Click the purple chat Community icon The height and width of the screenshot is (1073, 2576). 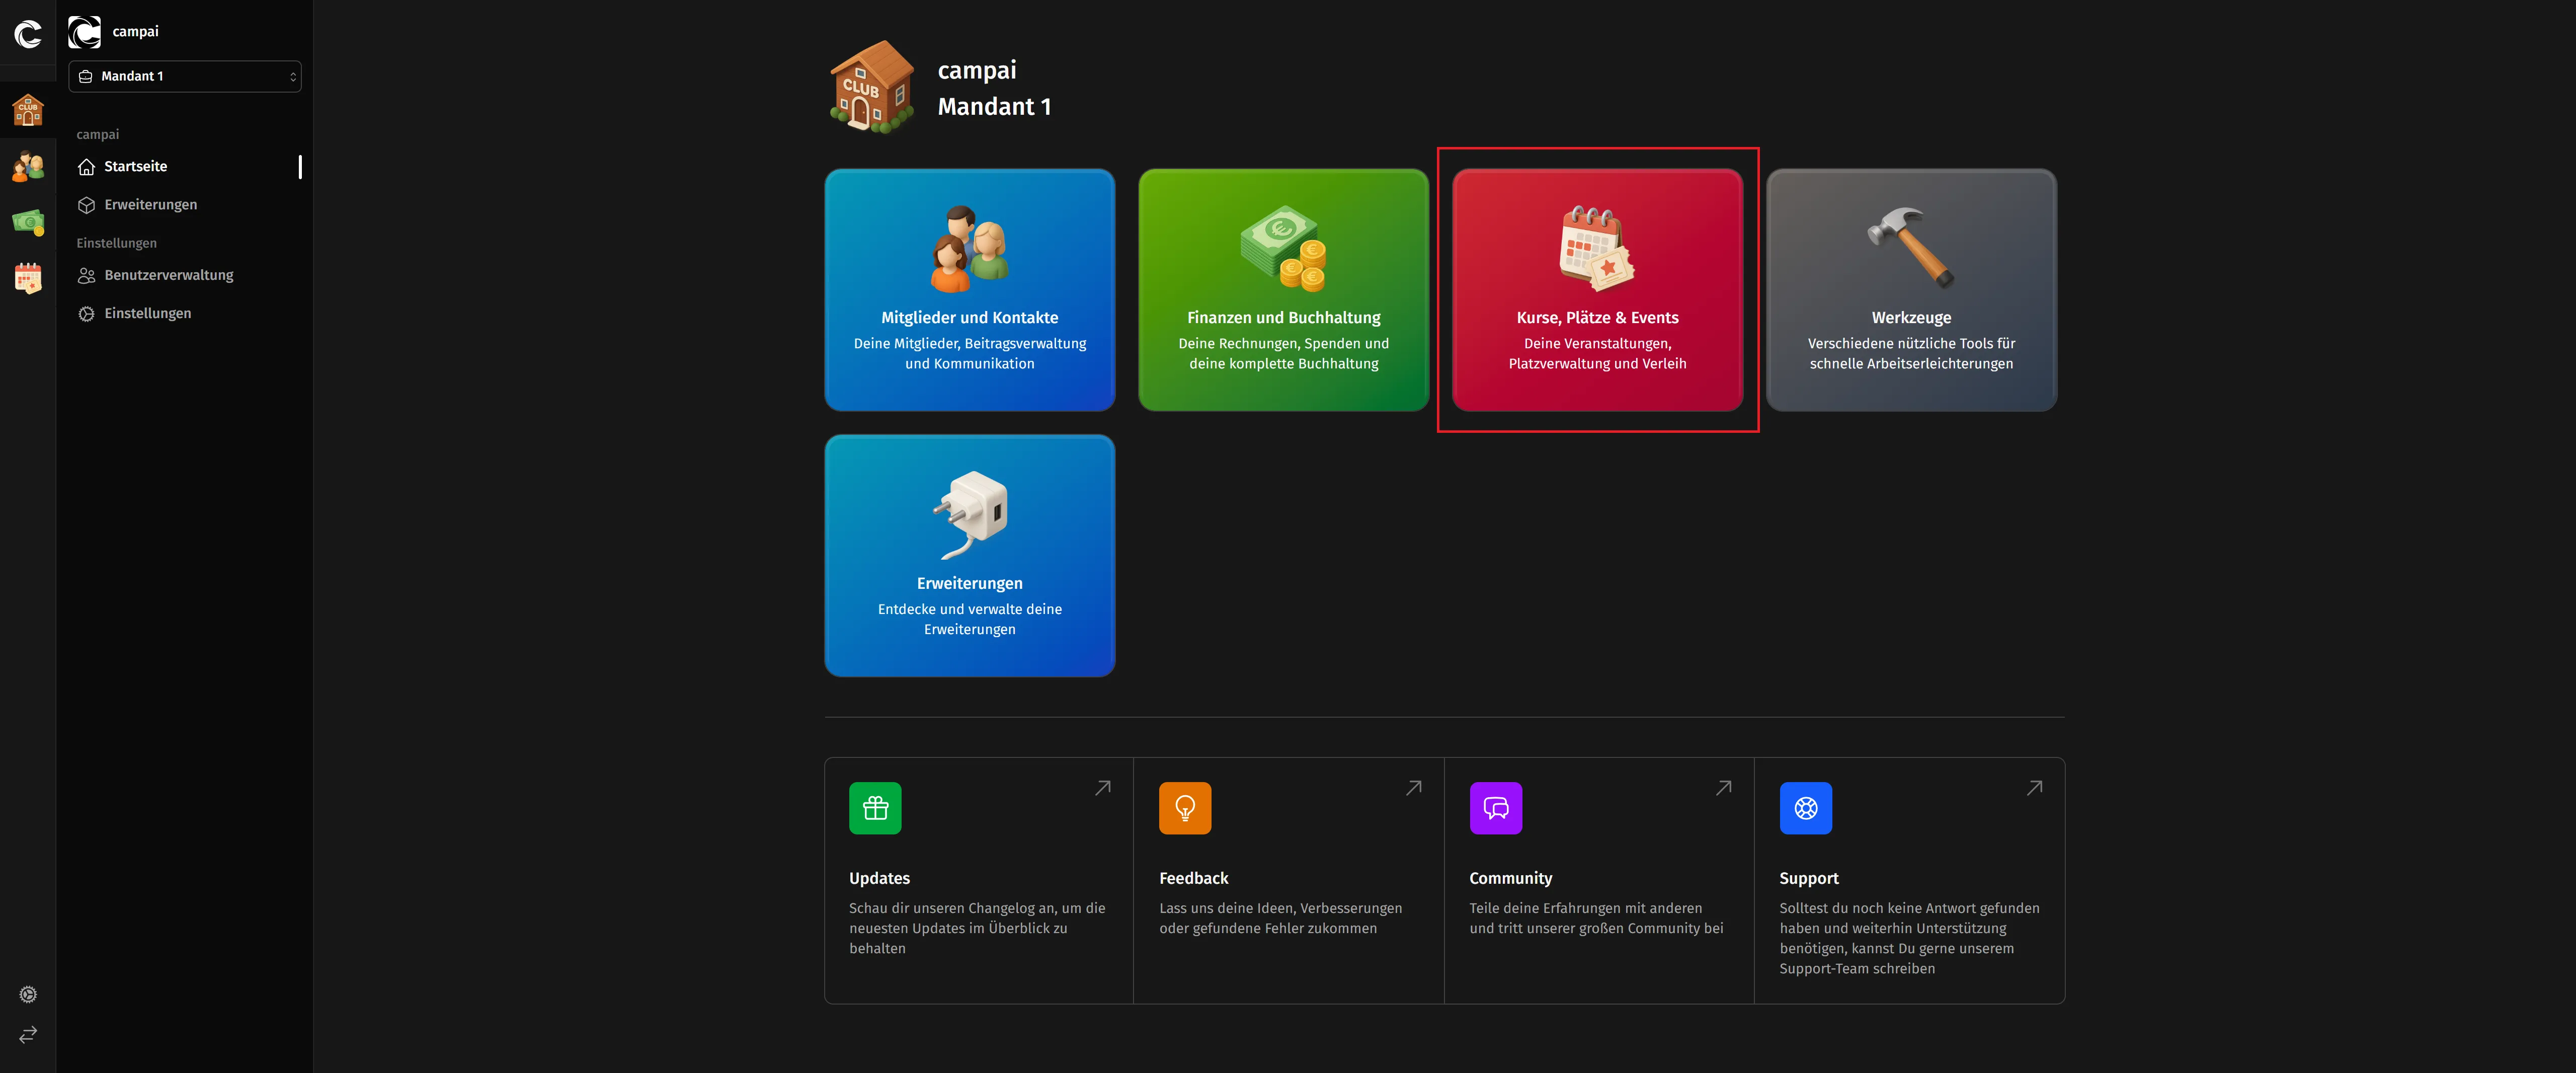click(x=1496, y=808)
